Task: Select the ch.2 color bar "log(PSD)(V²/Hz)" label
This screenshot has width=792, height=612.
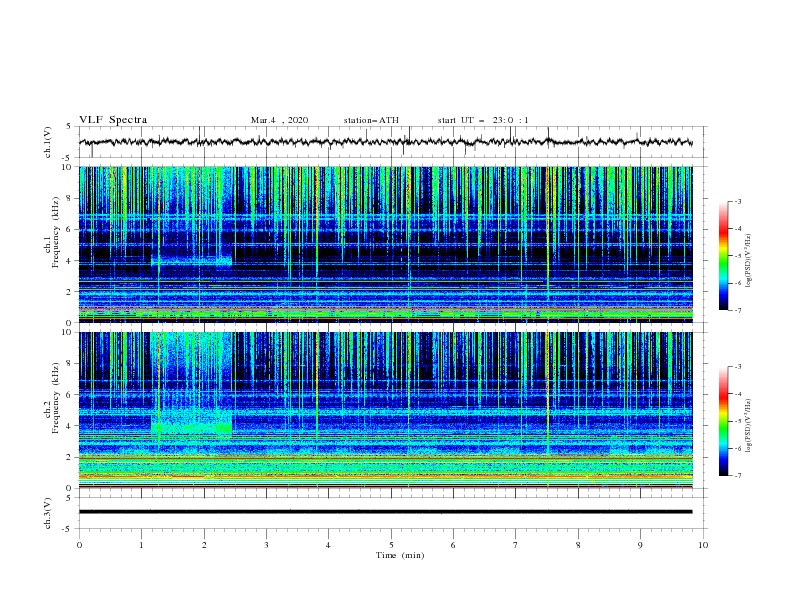Action: pos(749,425)
